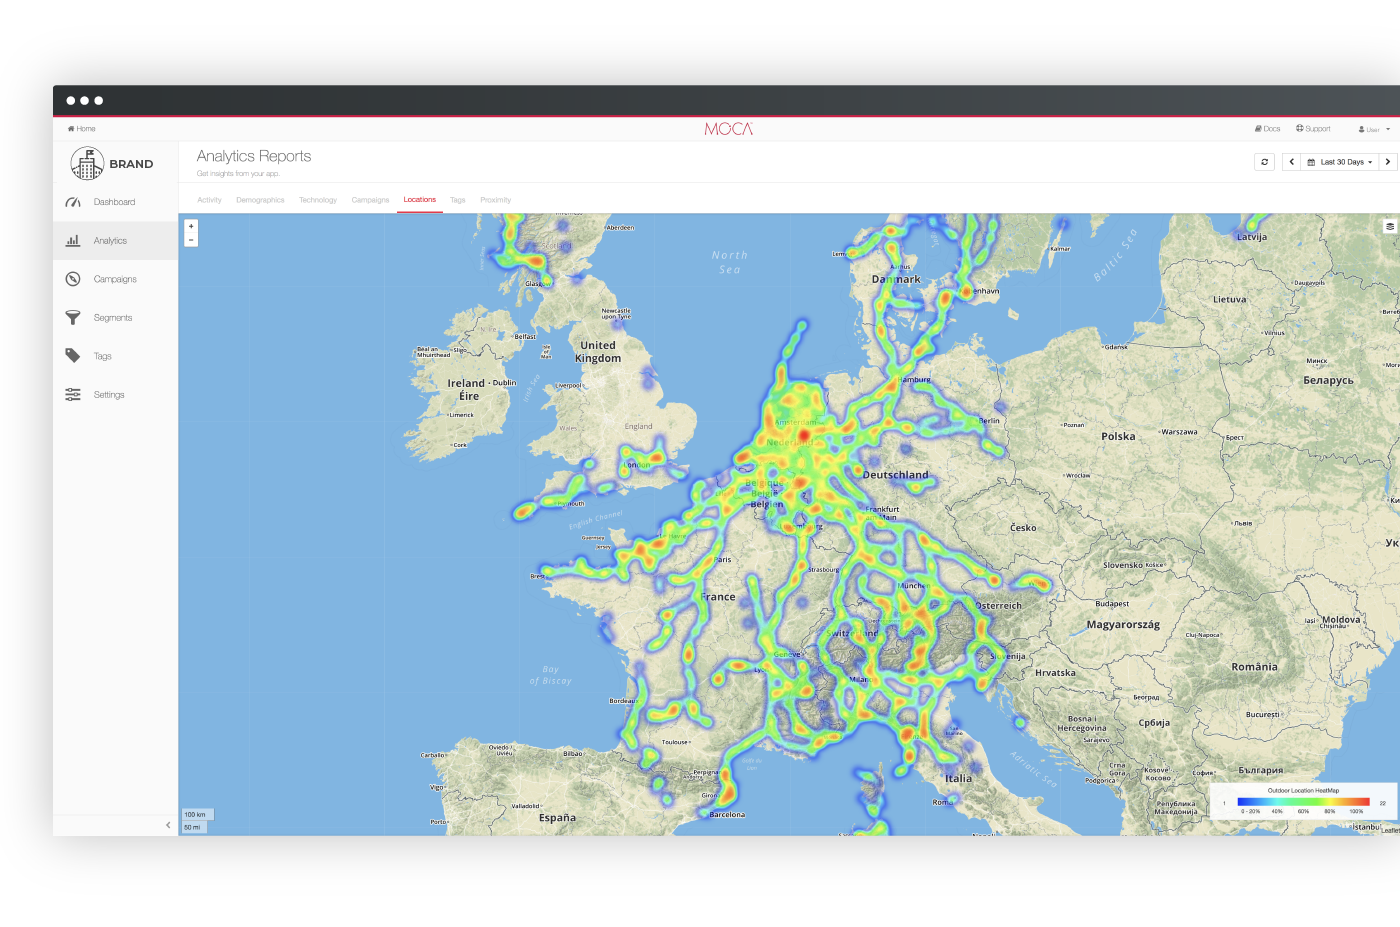Click the Lietuva map label
The image size is (1400, 927).
pyautogui.click(x=1230, y=299)
